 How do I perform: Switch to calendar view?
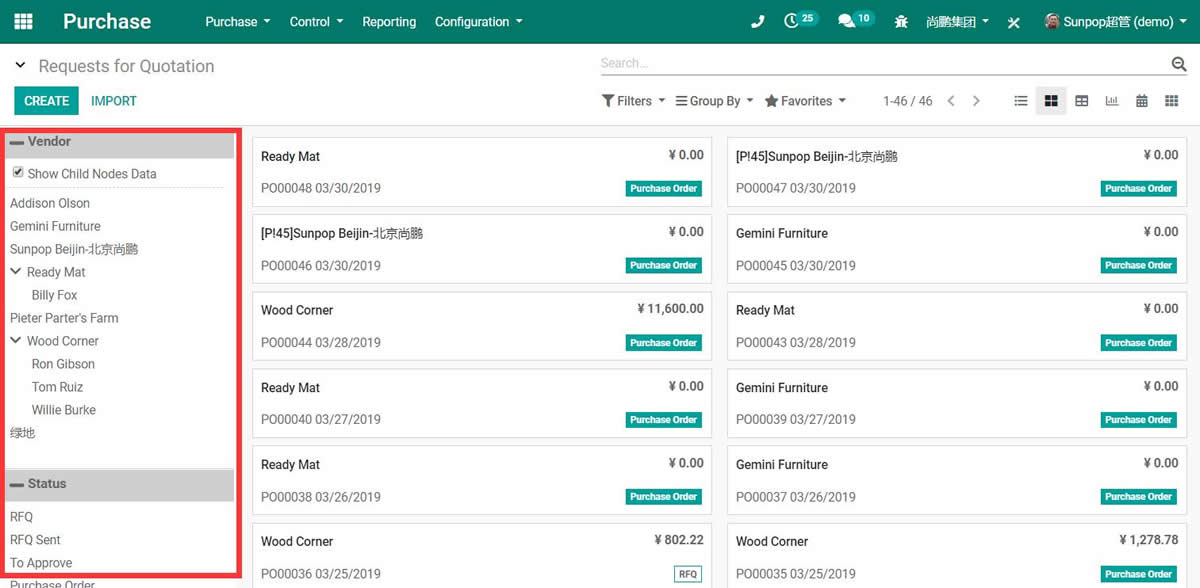(x=1141, y=101)
